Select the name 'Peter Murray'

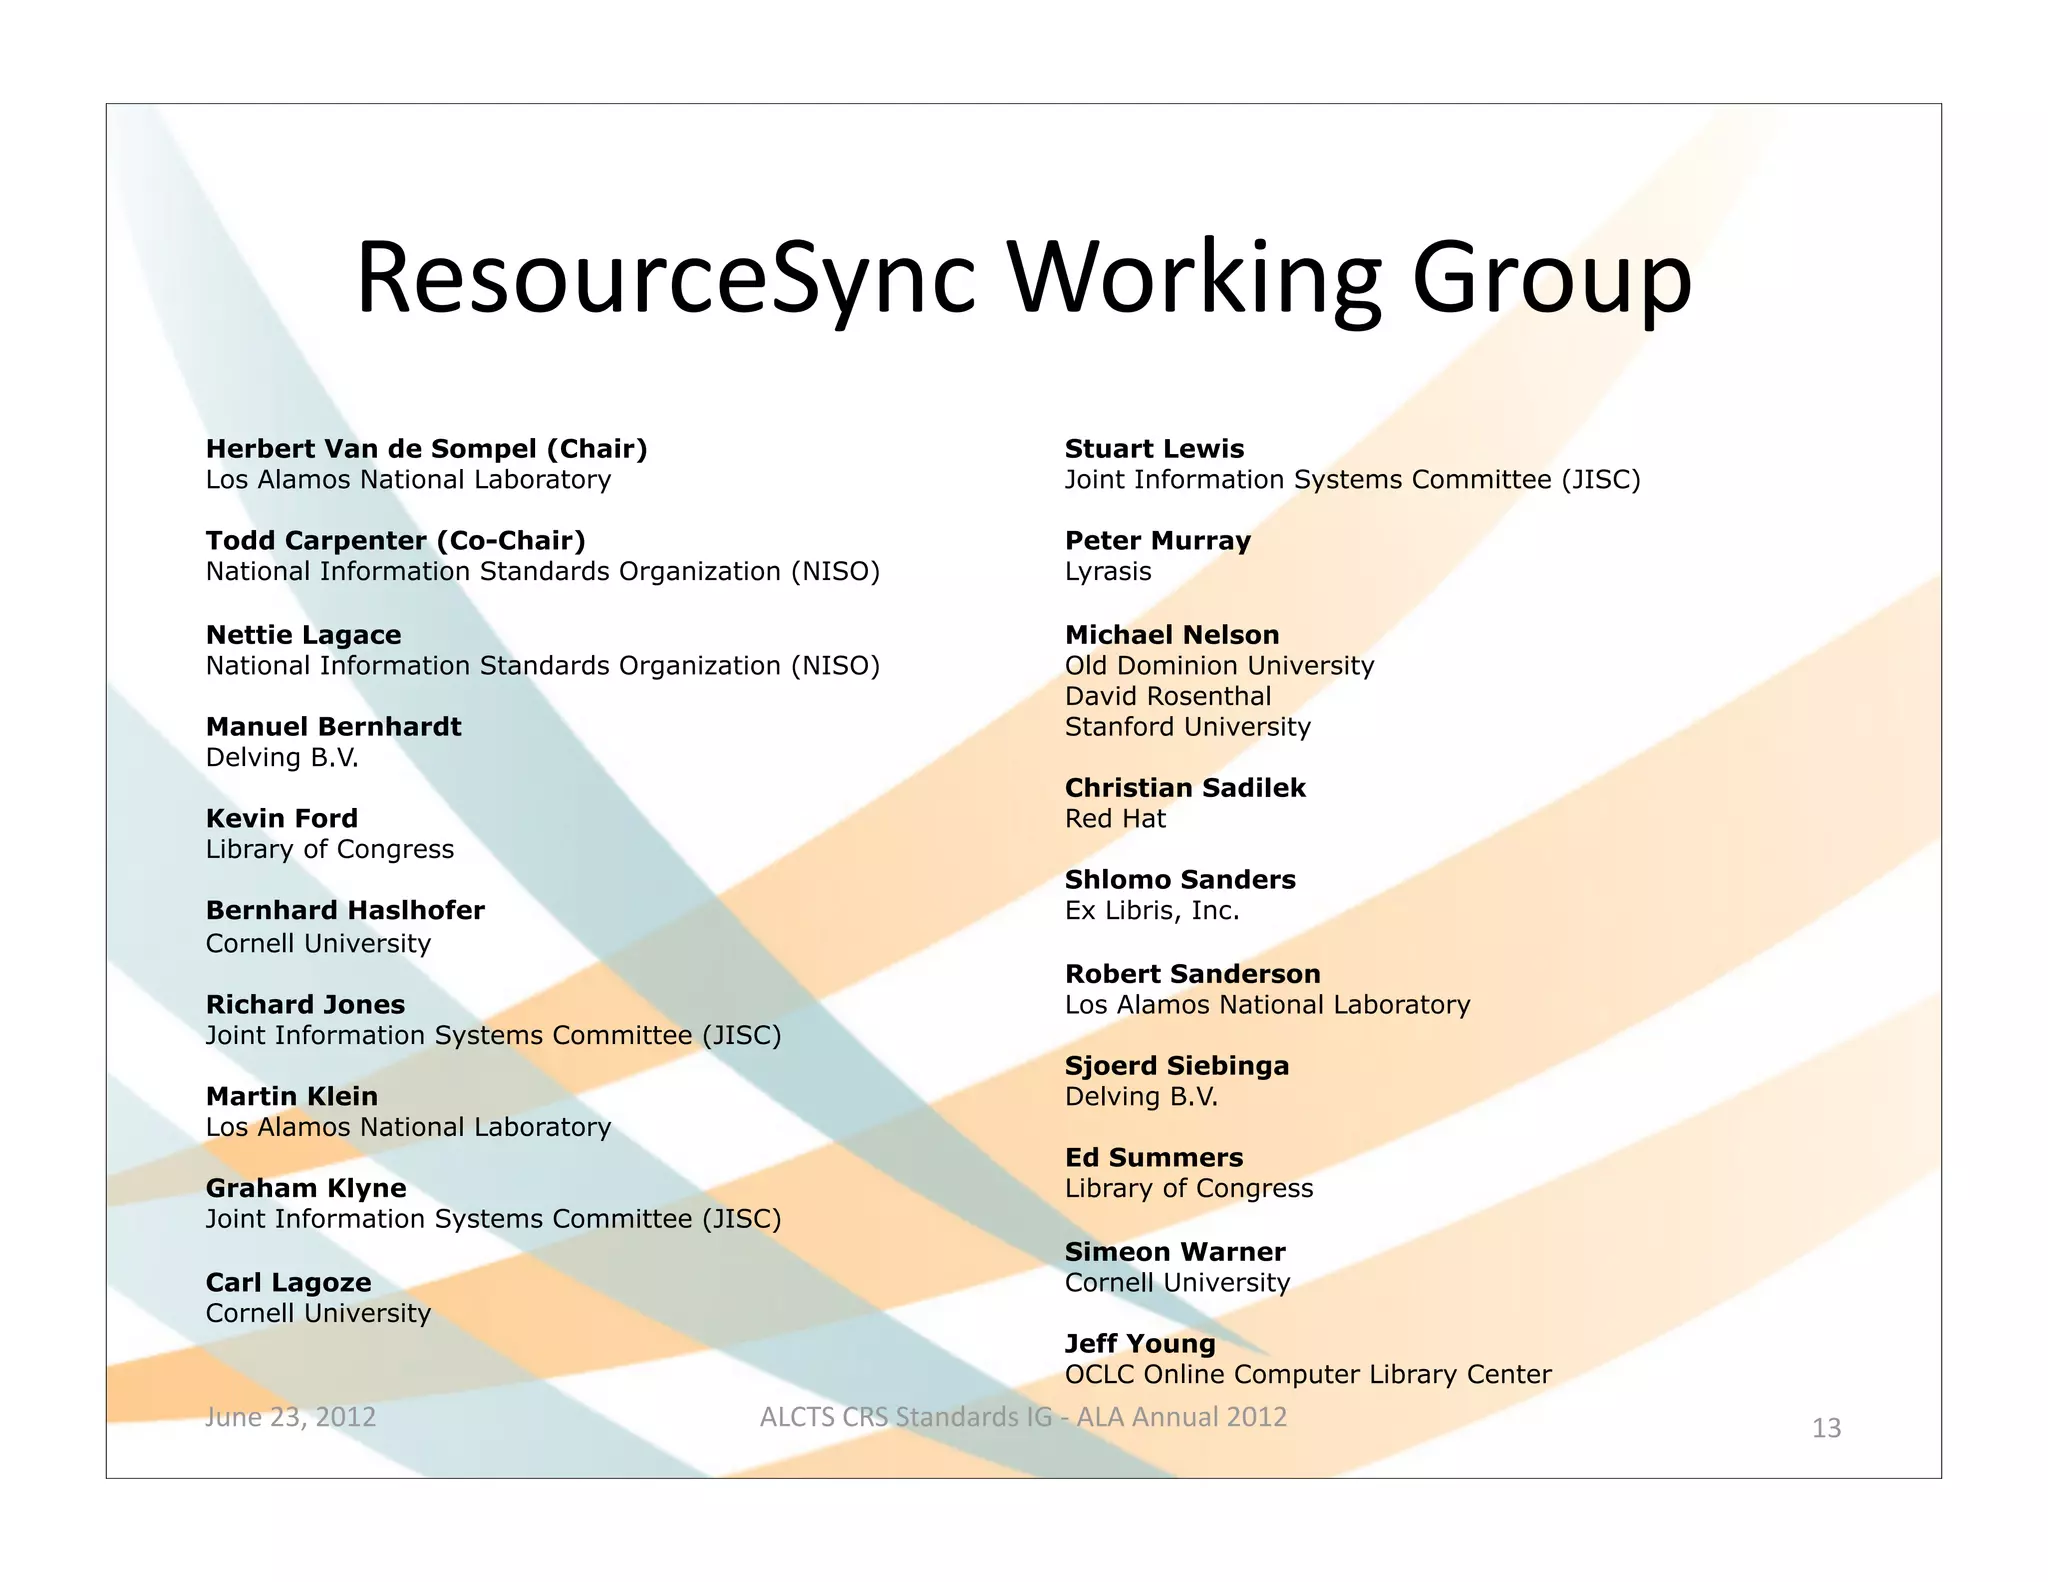pyautogui.click(x=1158, y=541)
